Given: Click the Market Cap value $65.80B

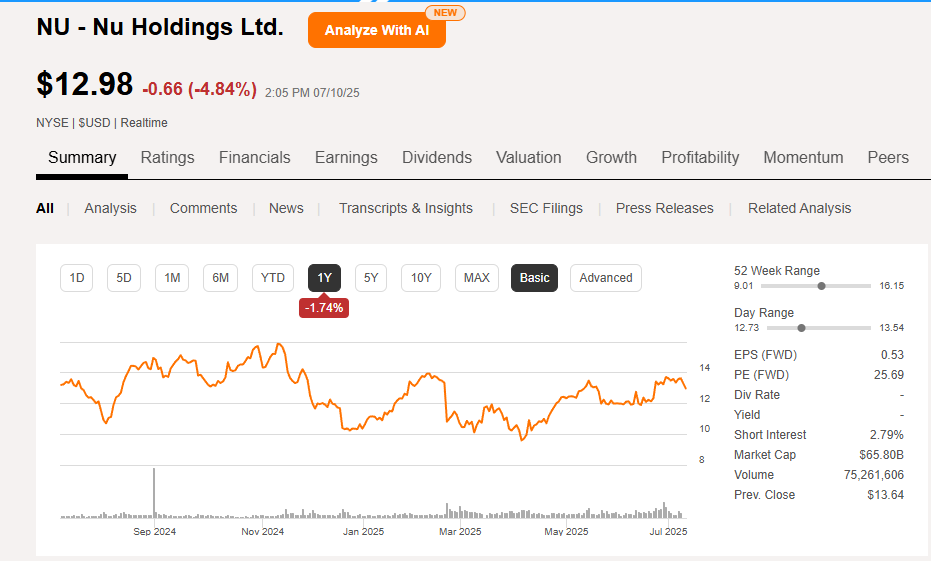Looking at the screenshot, I should [881, 455].
